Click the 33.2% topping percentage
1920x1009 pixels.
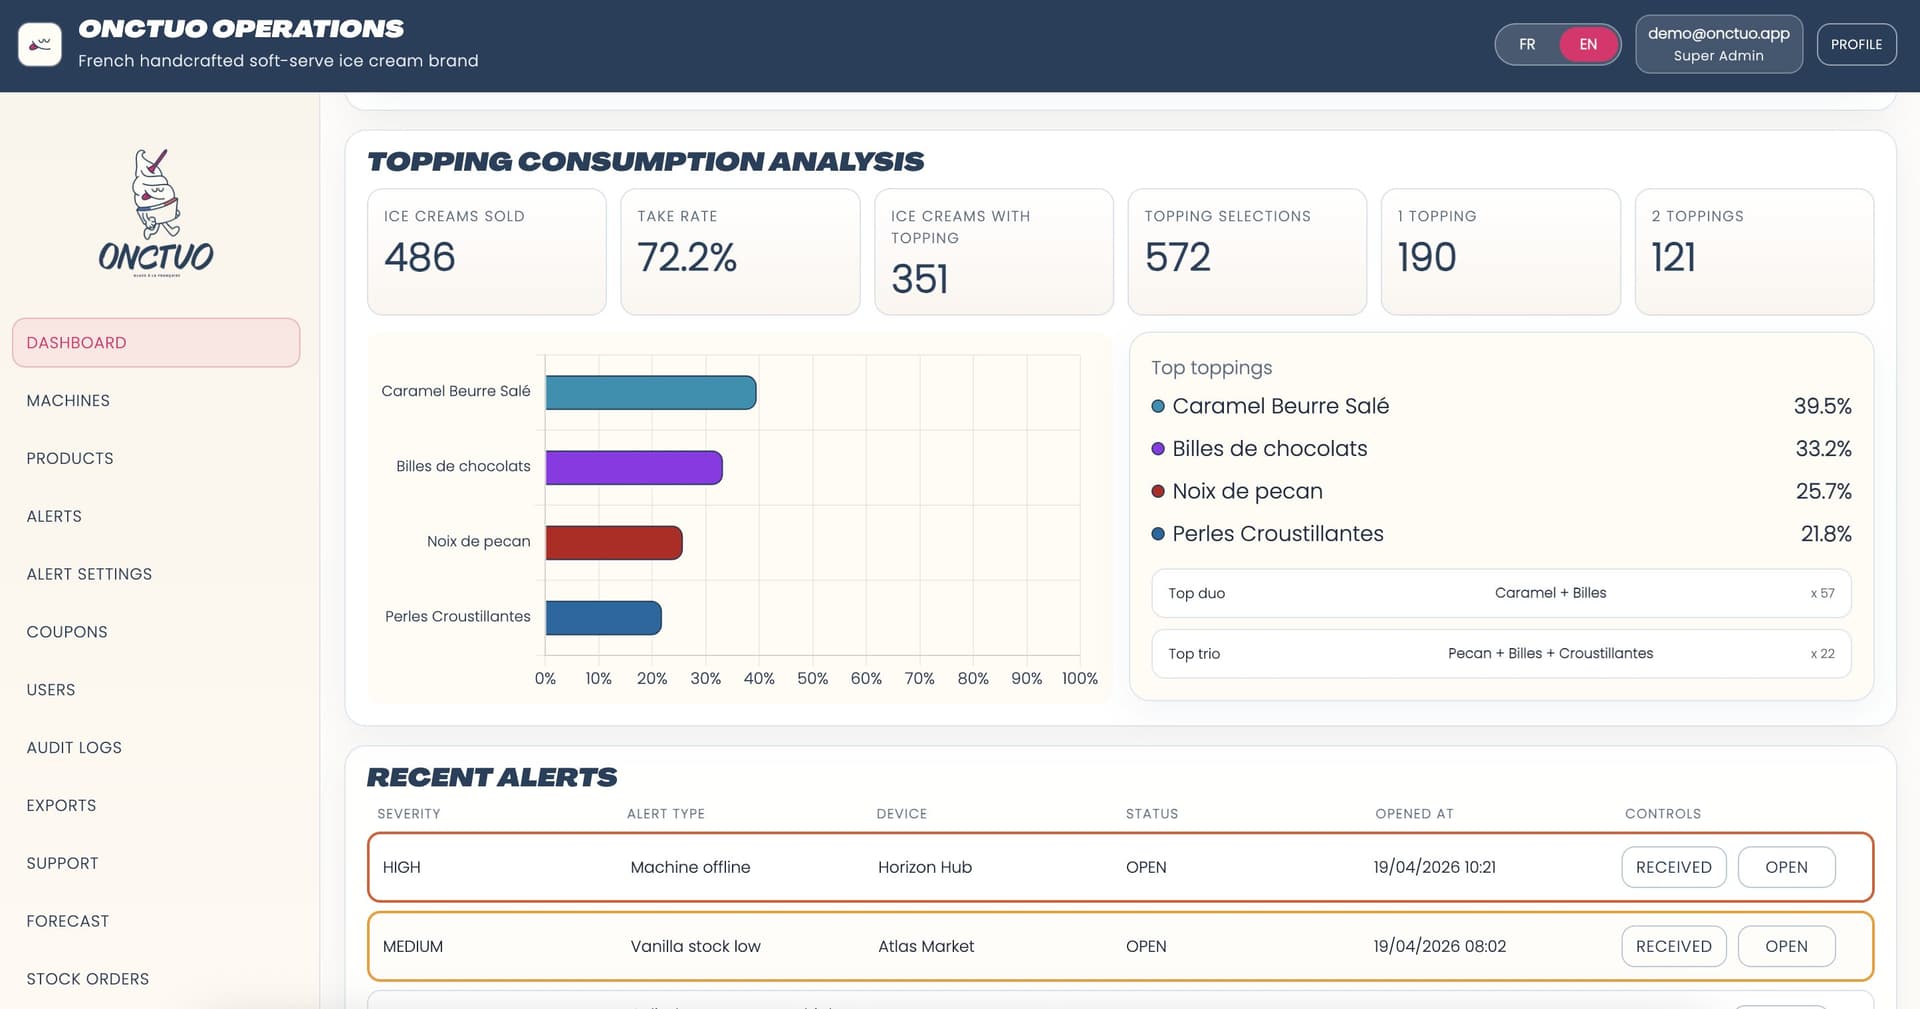pyautogui.click(x=1823, y=449)
